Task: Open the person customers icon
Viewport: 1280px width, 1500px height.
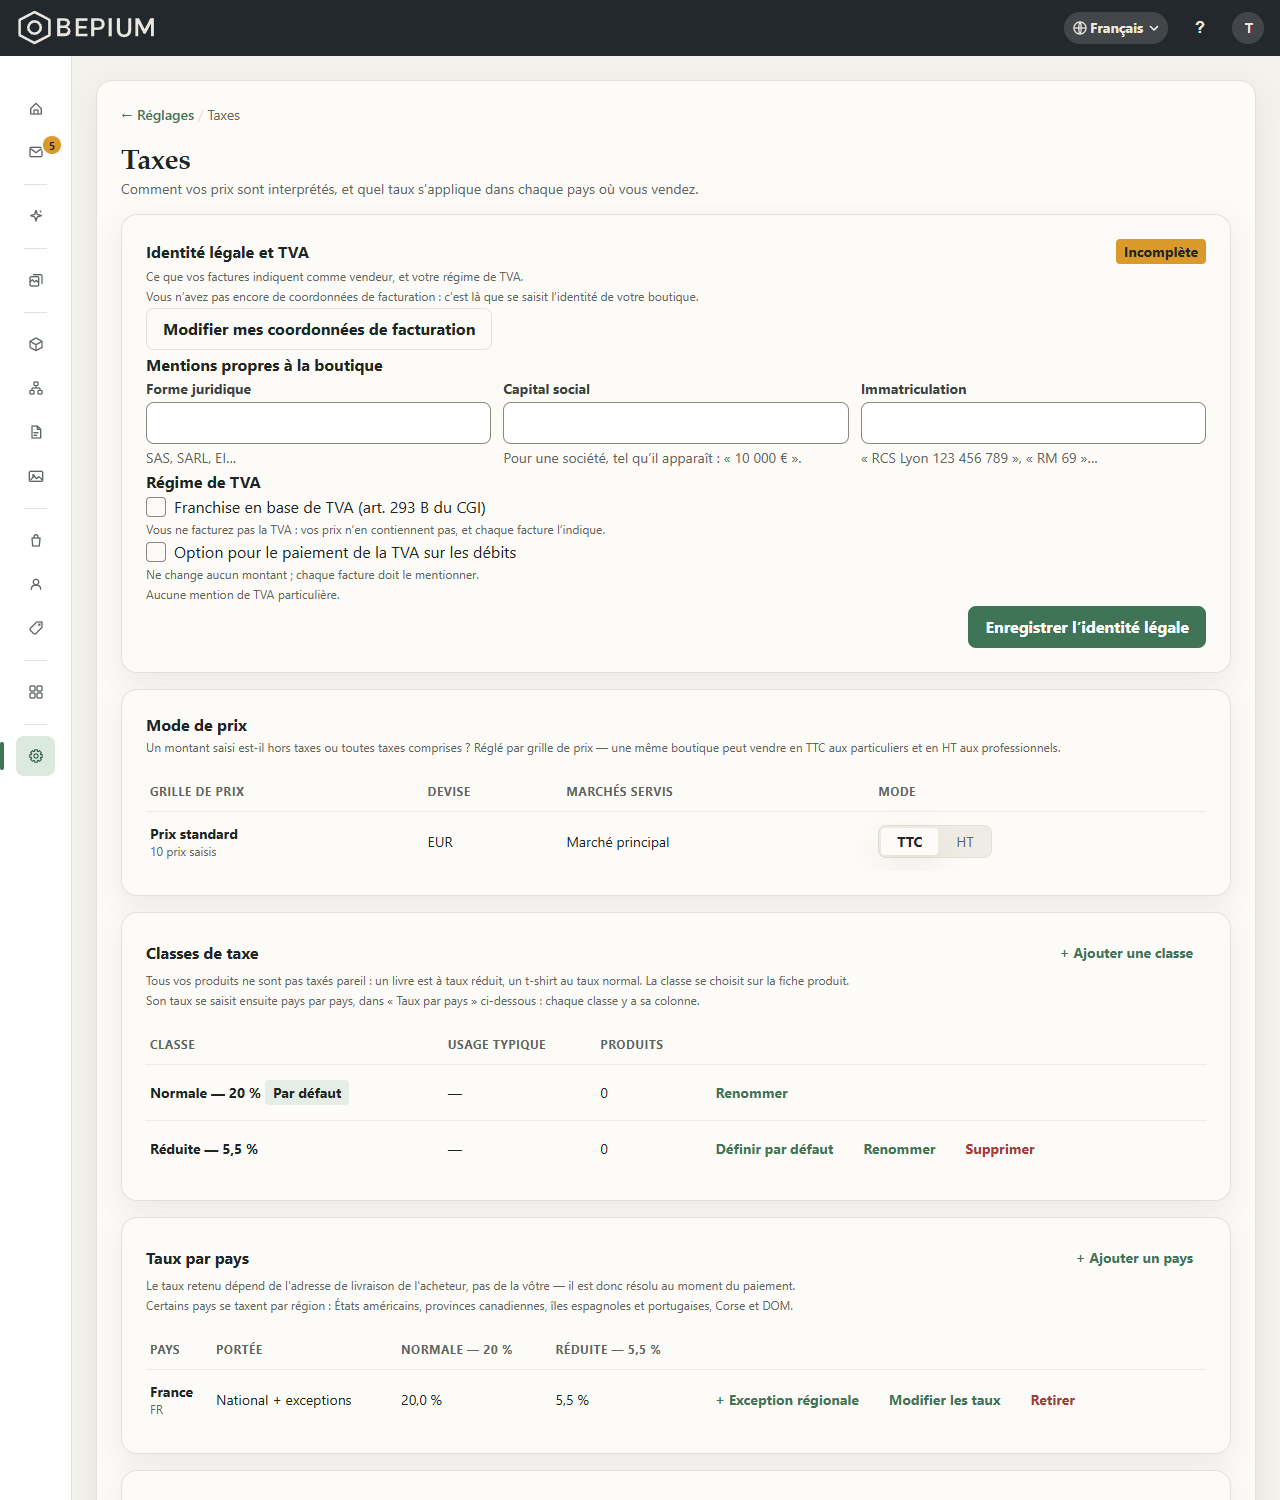Action: pyautogui.click(x=36, y=584)
